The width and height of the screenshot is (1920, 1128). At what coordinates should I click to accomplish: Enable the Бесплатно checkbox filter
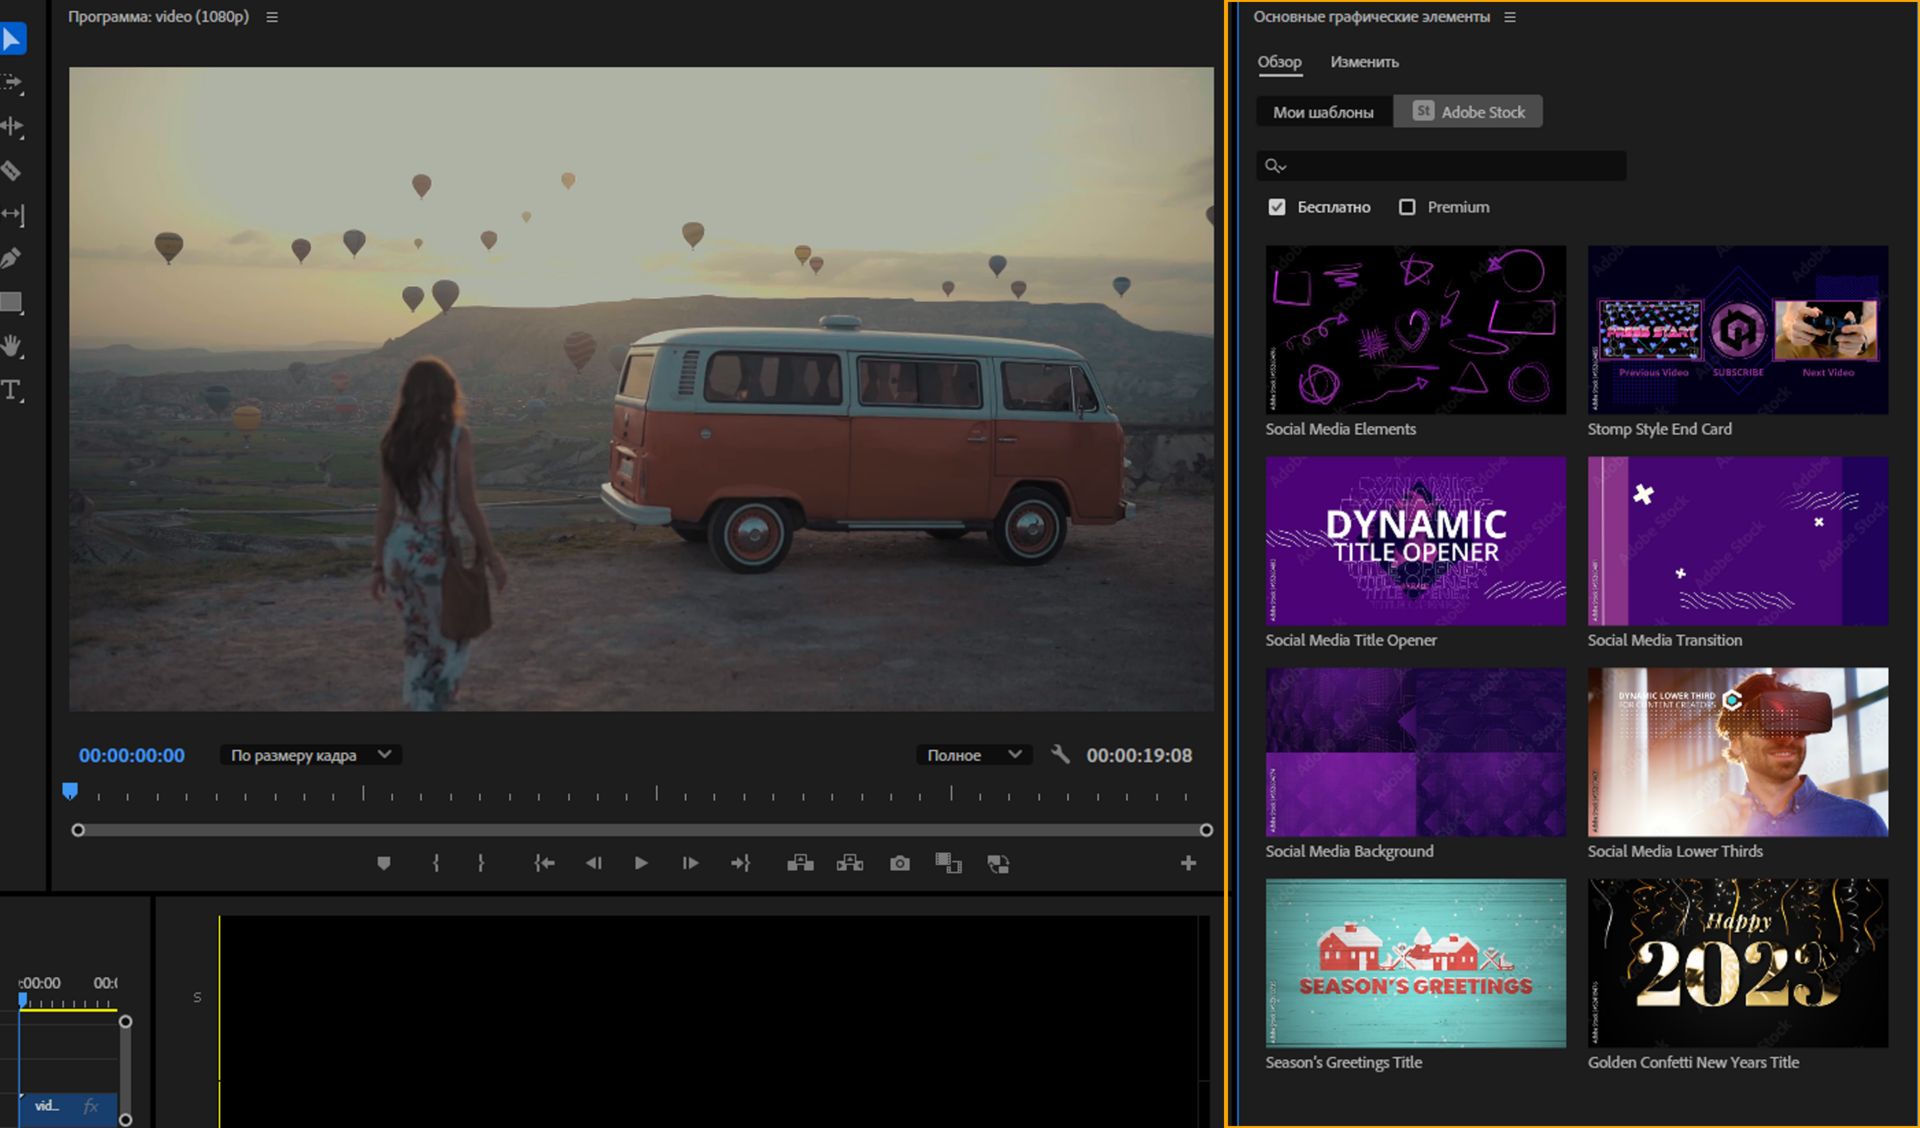click(x=1278, y=207)
